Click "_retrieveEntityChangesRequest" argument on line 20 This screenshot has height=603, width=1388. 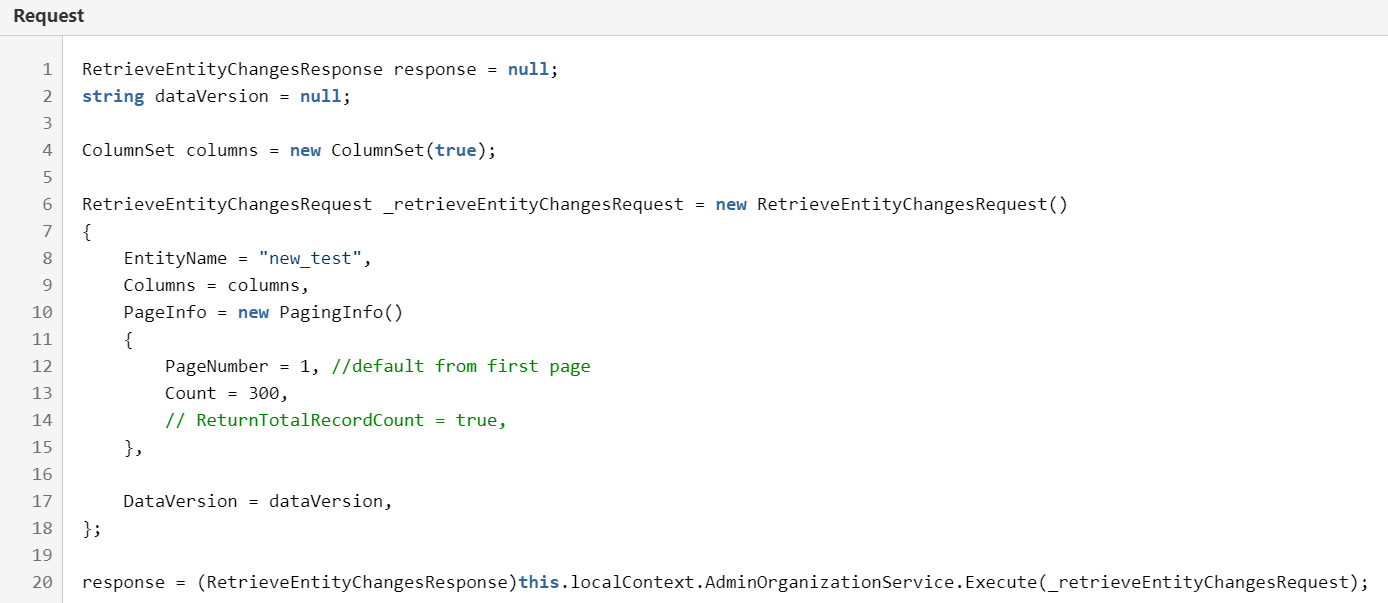pos(1197,583)
